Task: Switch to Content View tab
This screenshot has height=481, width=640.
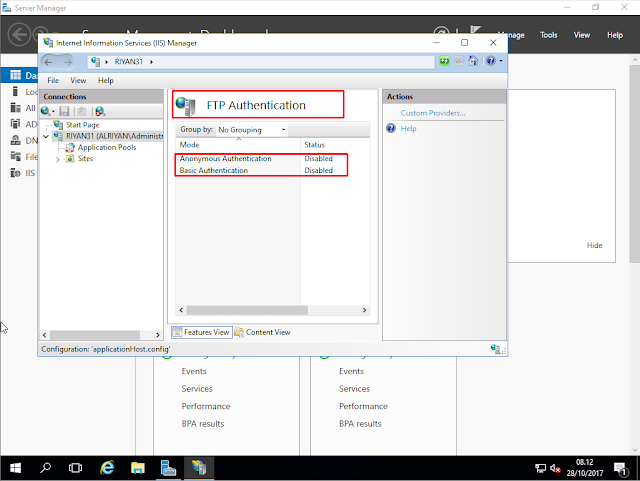Action: pos(263,332)
